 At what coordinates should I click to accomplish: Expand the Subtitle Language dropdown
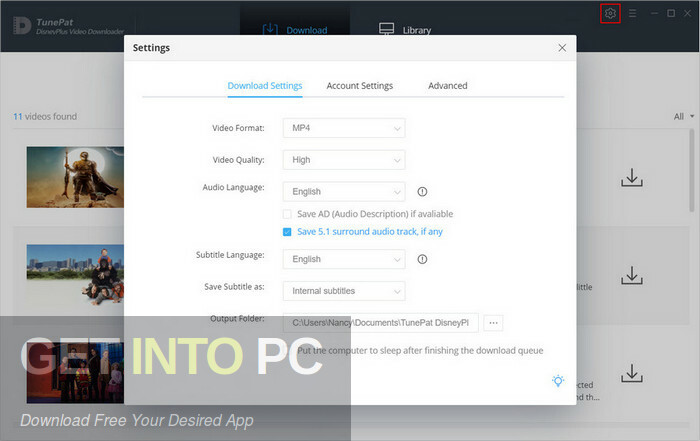(x=344, y=259)
